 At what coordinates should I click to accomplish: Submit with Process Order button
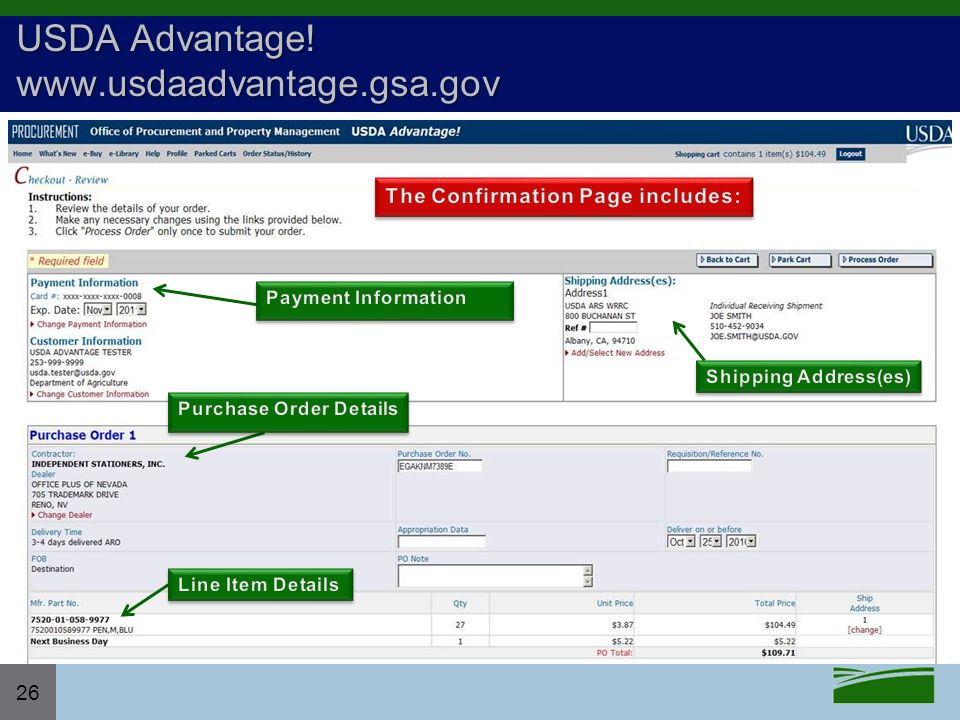point(885,260)
